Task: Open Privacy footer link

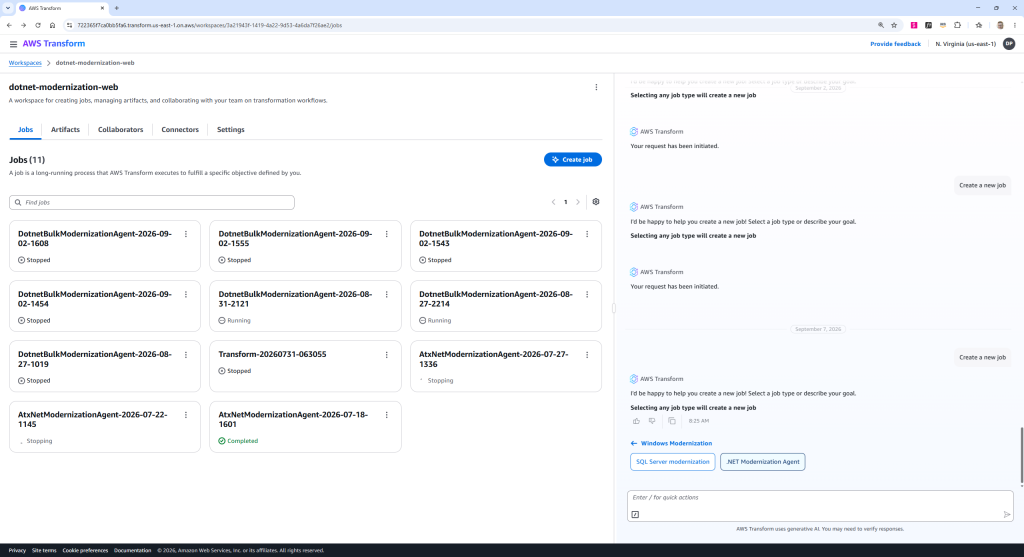Action: click(x=17, y=550)
